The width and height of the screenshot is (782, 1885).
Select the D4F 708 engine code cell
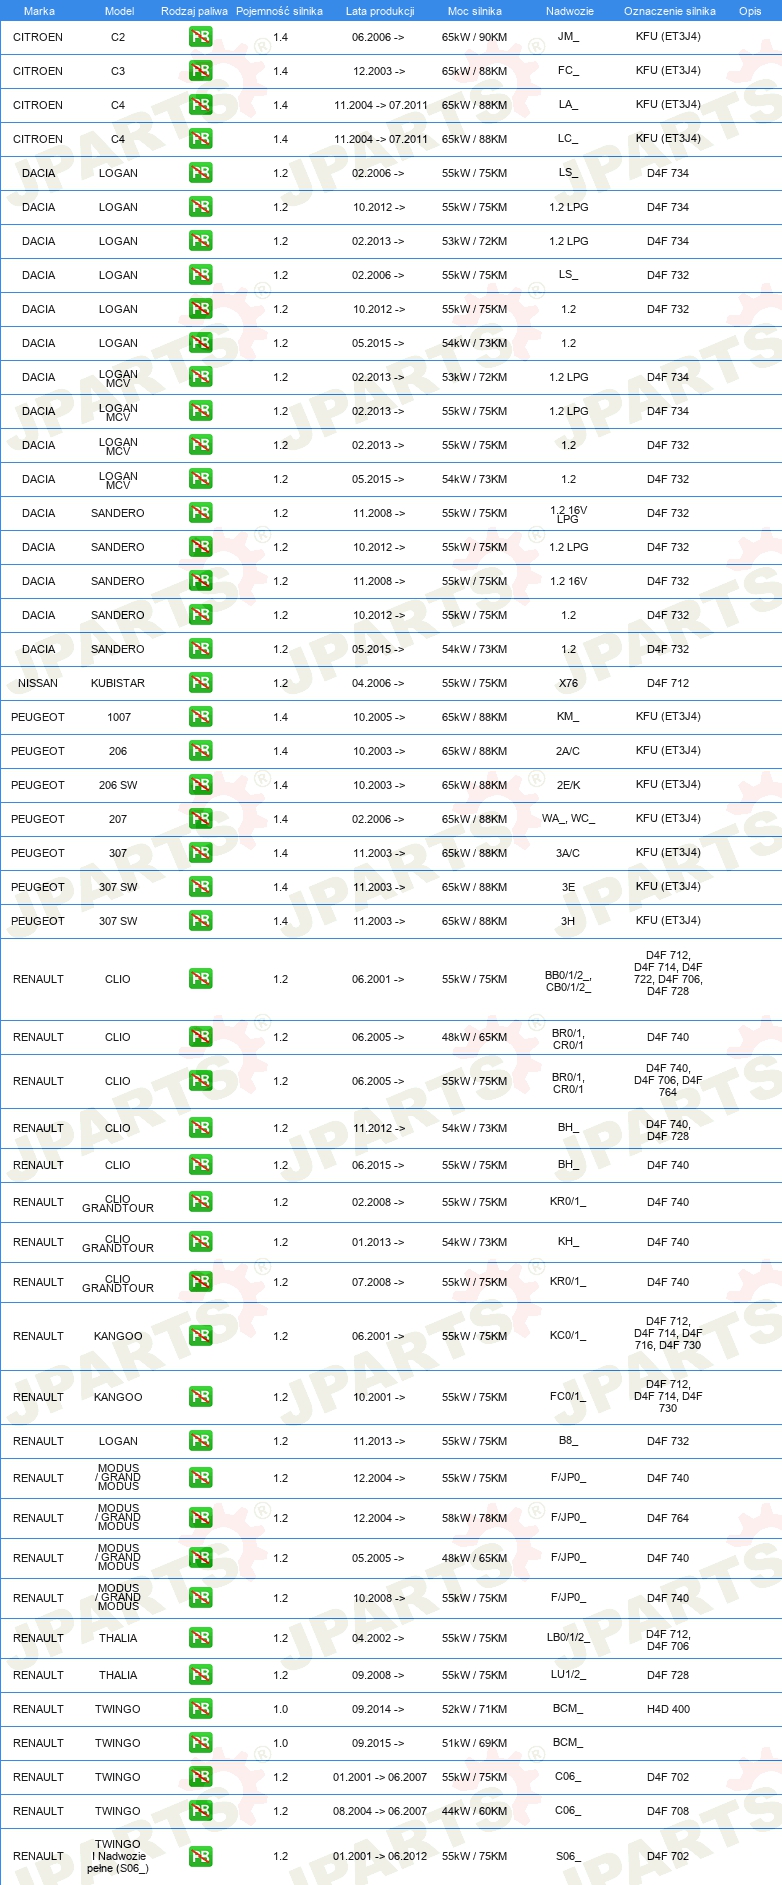coord(668,1811)
